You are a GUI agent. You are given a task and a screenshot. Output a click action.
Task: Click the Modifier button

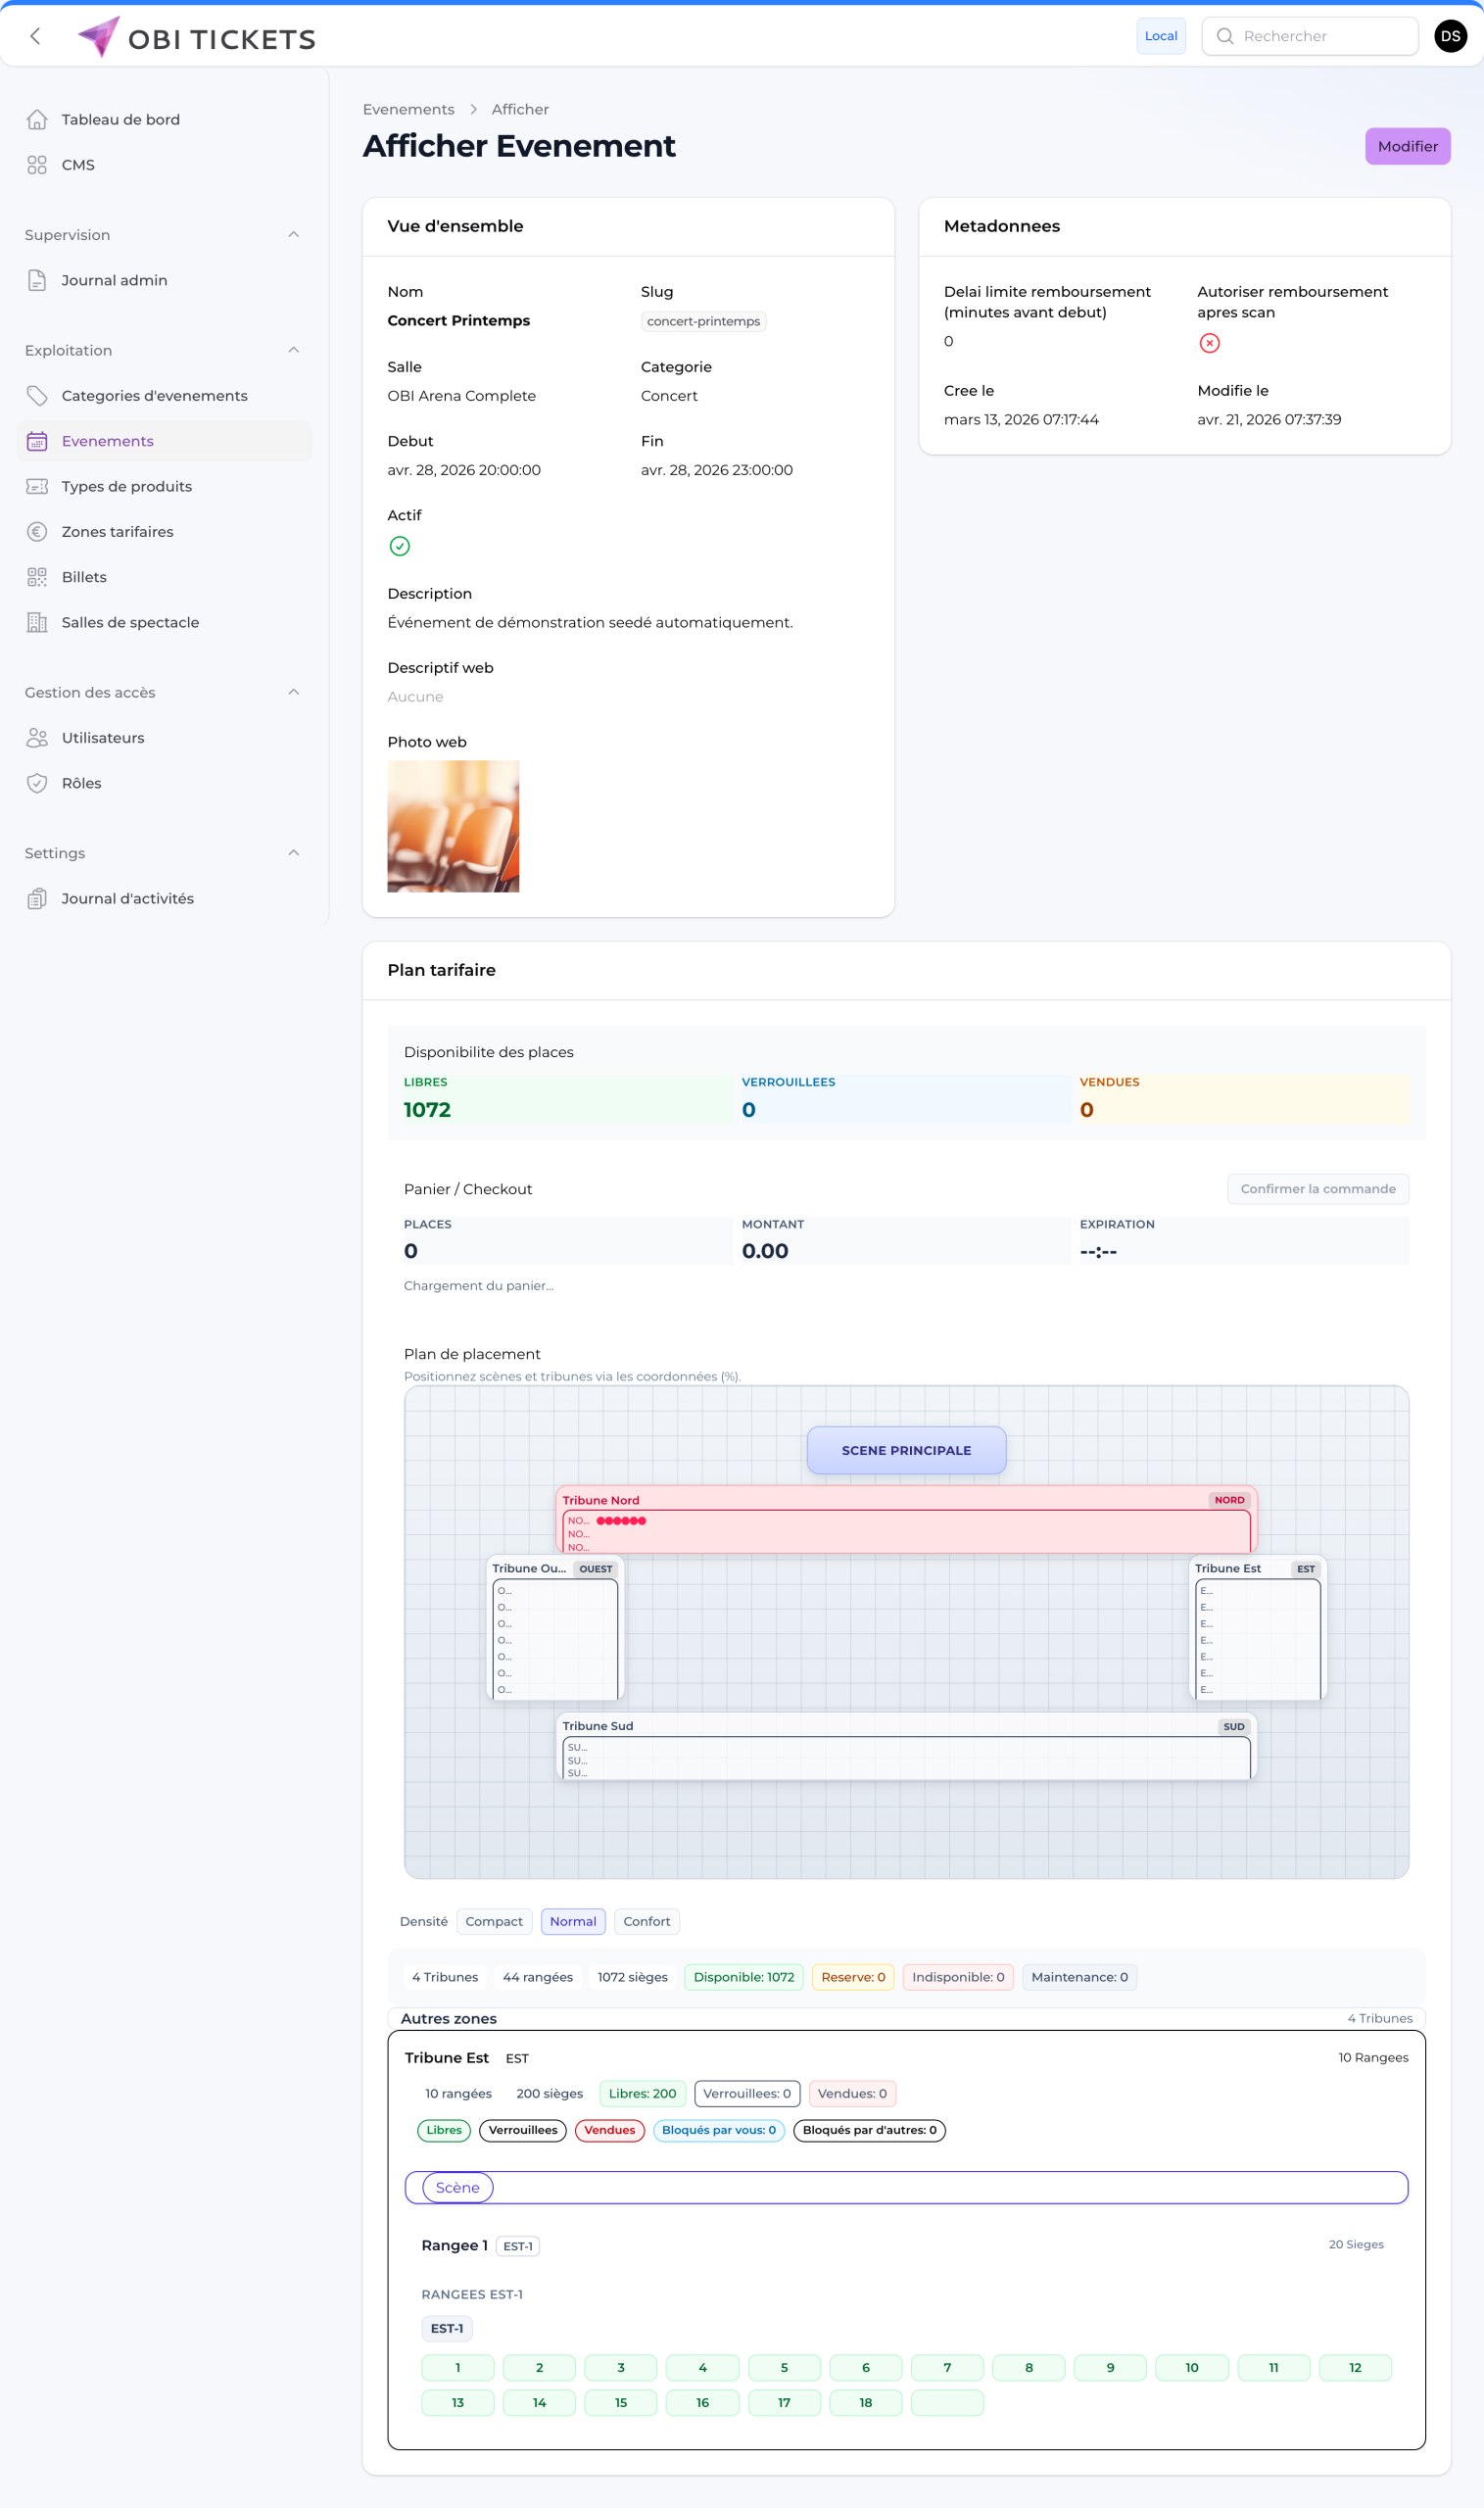point(1407,146)
